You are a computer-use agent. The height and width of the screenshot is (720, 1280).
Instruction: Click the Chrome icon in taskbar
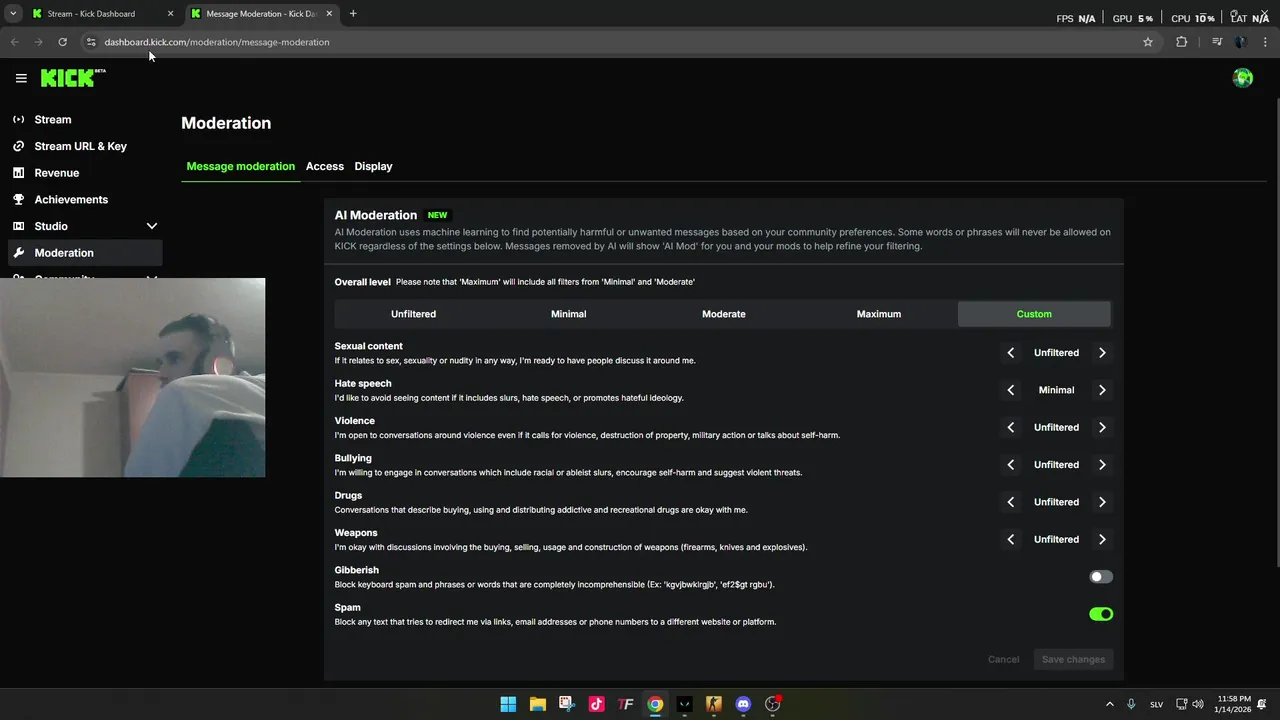pos(655,704)
